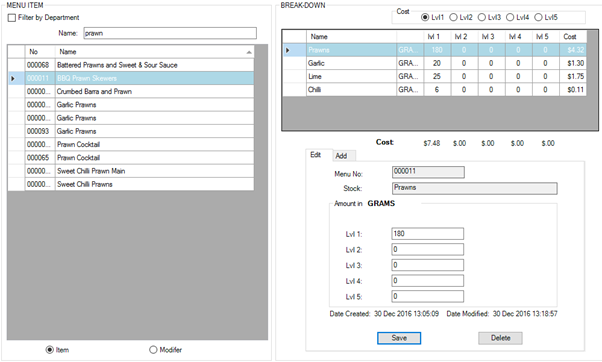Click the $0.11 cost cell for Chilli
602x362 pixels.
(572, 90)
